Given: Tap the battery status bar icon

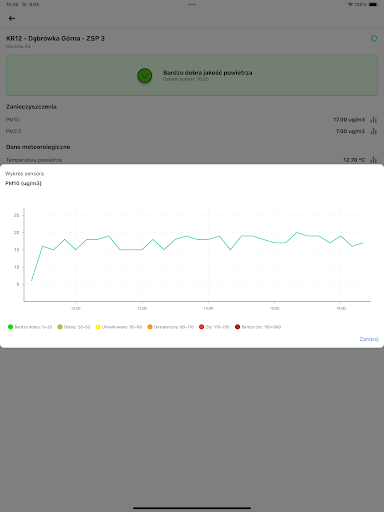Looking at the screenshot, I should (x=374, y=4).
